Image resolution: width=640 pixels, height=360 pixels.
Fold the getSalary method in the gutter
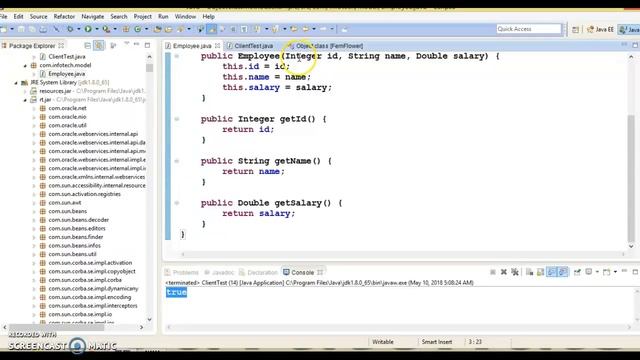[177, 203]
